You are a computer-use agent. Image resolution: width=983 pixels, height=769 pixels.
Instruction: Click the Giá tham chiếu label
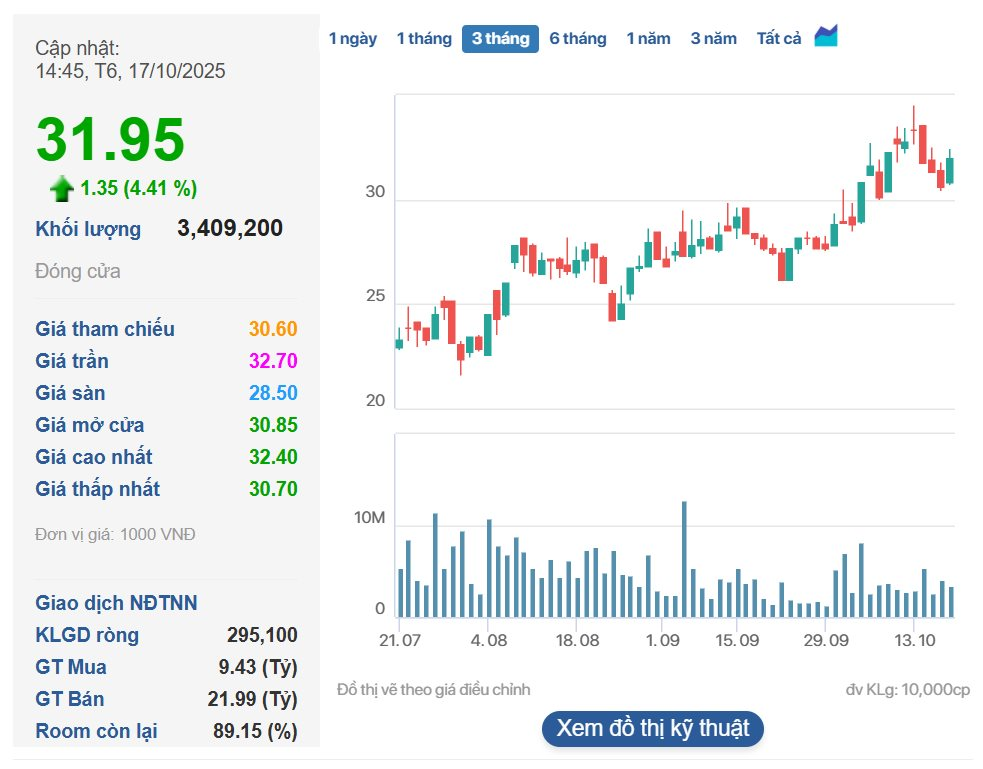105,329
